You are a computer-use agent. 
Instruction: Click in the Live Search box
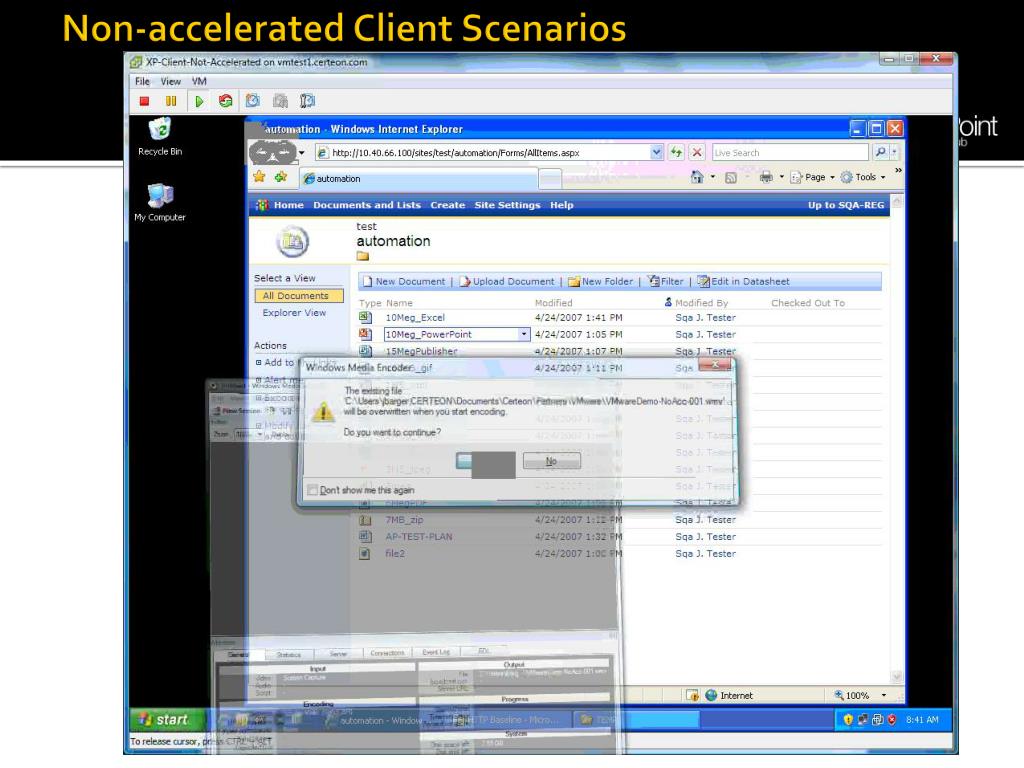(790, 153)
